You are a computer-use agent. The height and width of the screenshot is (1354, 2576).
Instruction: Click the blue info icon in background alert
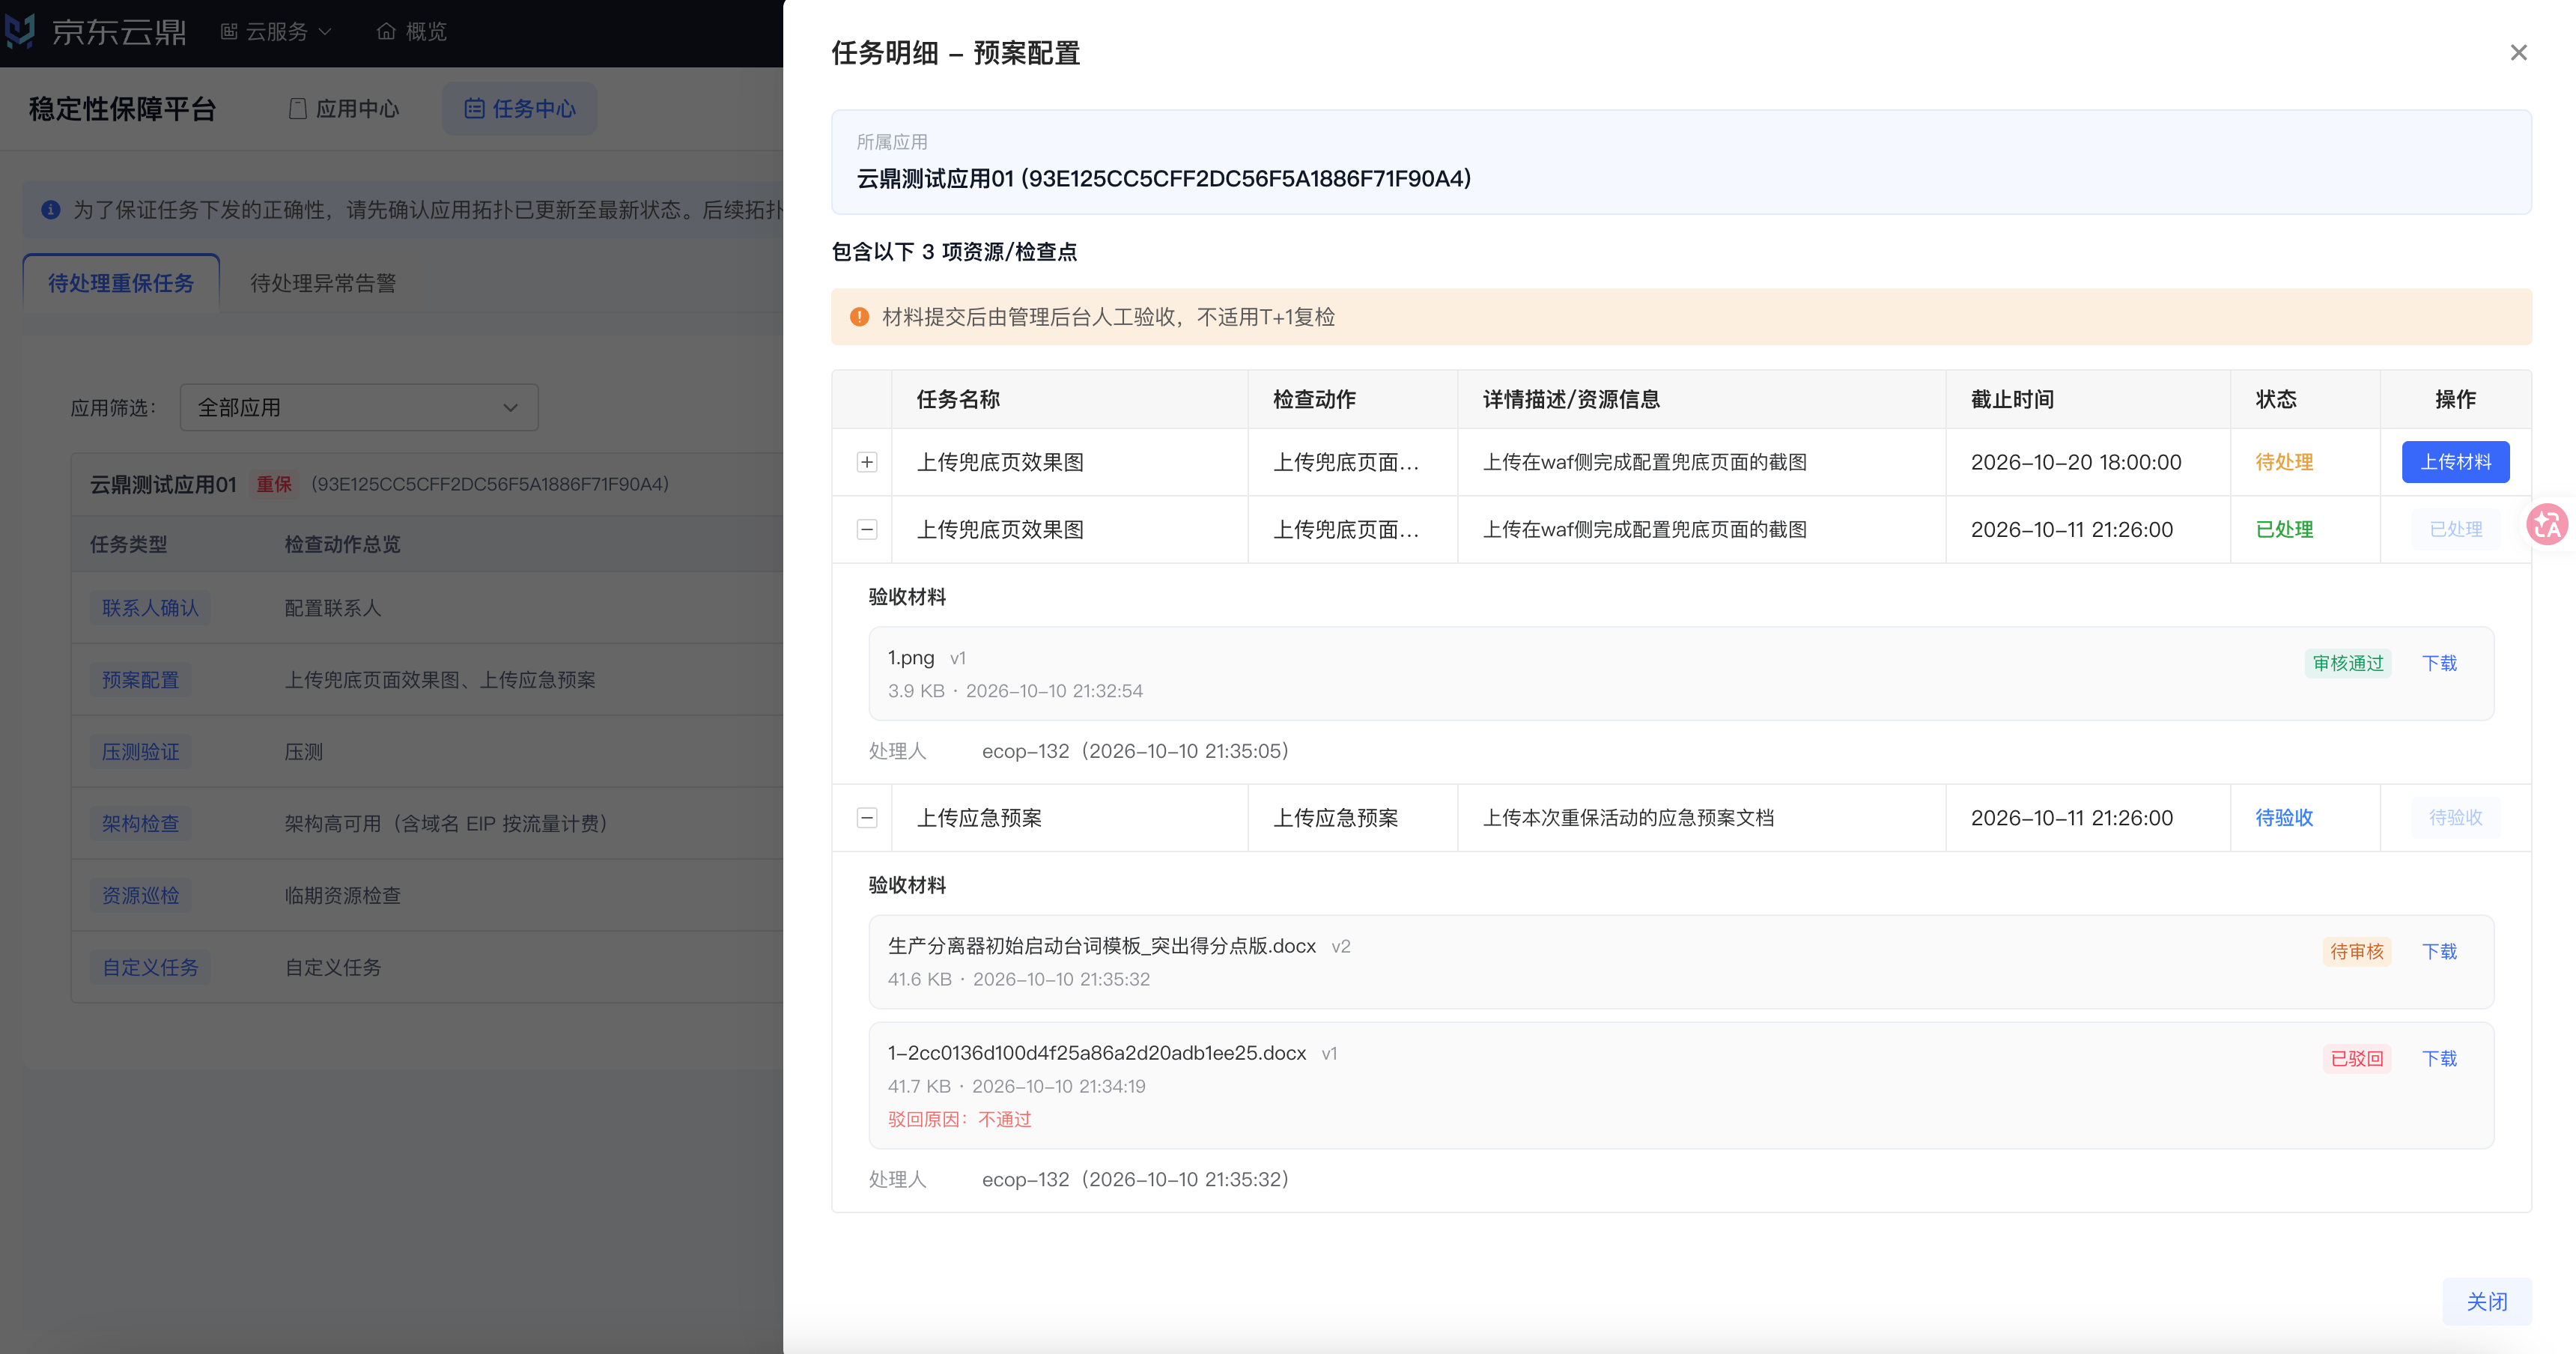[51, 210]
